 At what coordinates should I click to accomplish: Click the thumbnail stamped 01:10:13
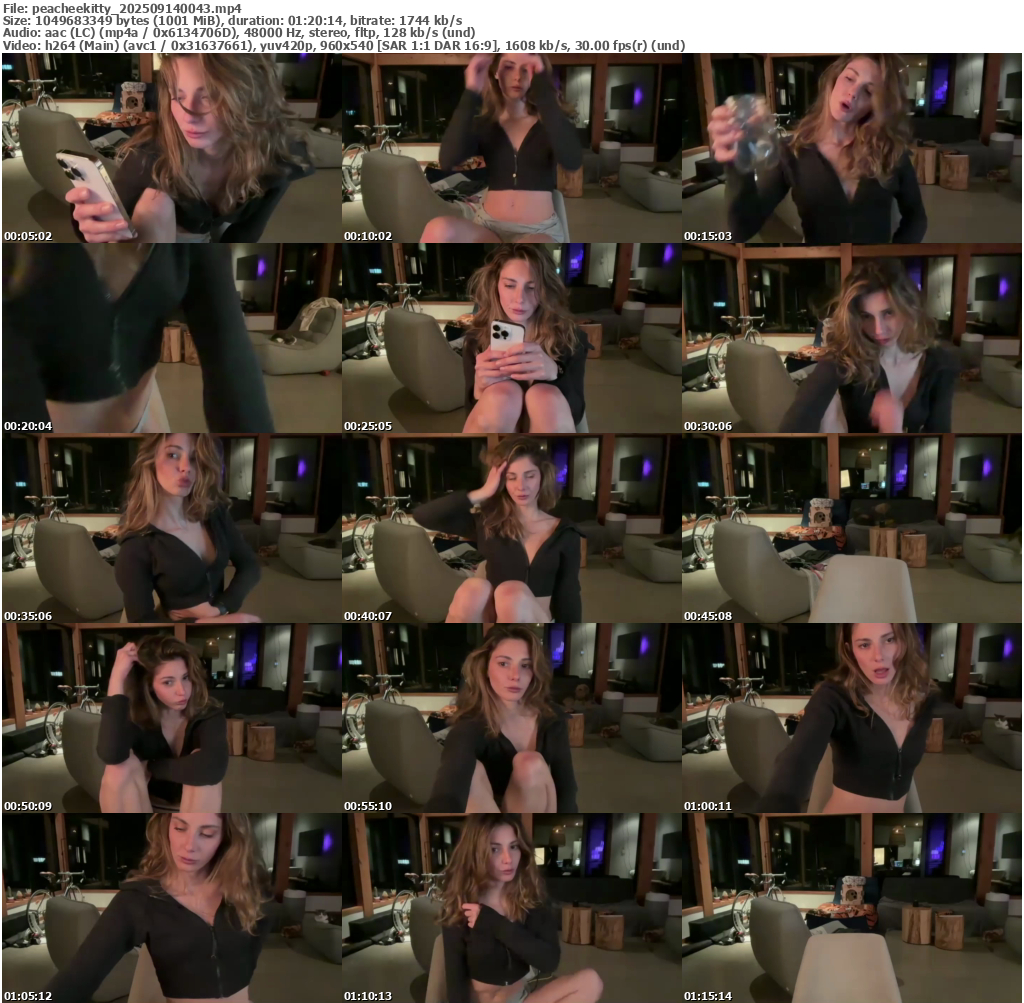(x=511, y=908)
